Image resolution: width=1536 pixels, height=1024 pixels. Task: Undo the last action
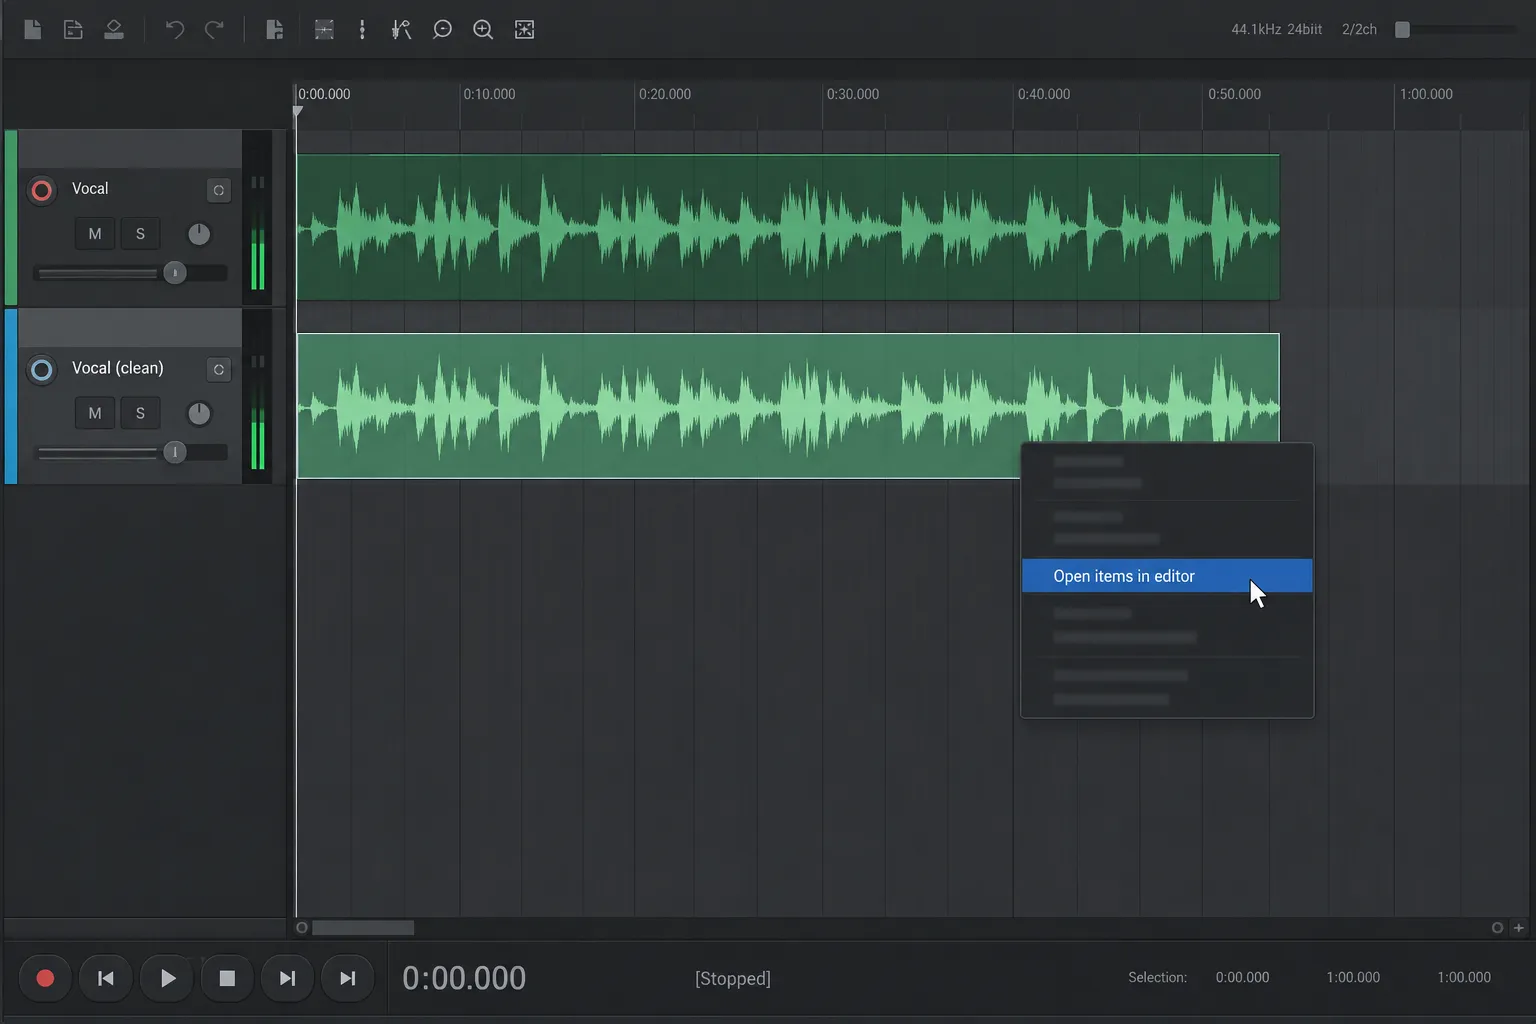174,30
